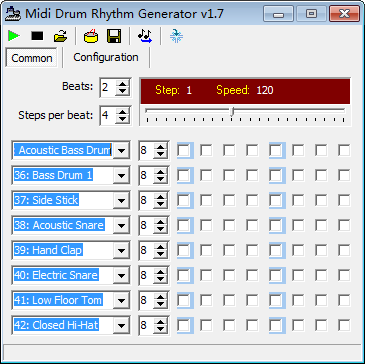Enable step 5 for Side Stick row
365x364 pixels.
point(276,200)
